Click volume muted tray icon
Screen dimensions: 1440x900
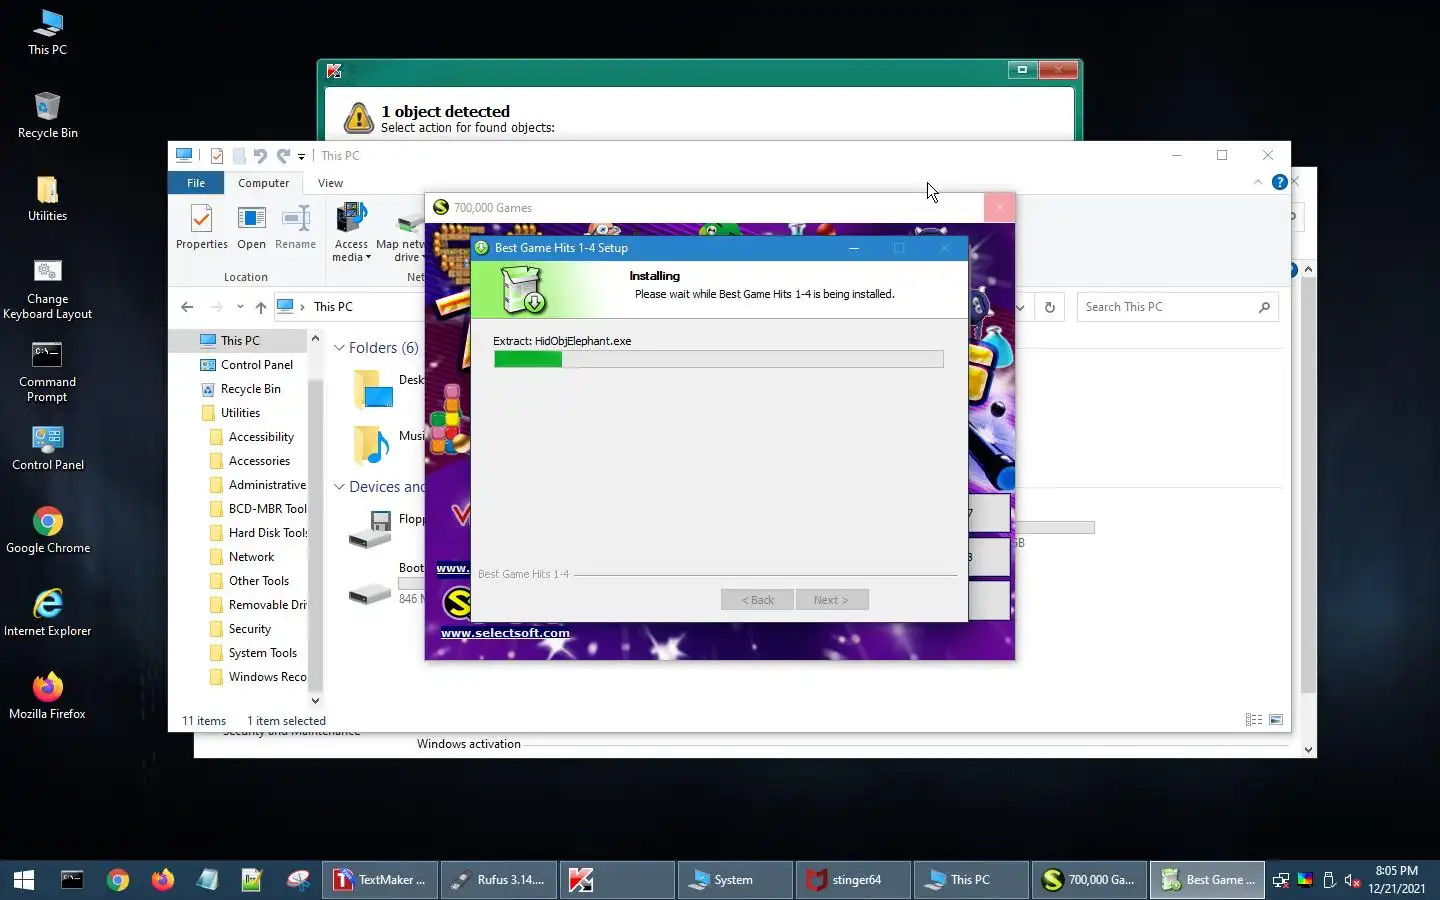[1352, 880]
